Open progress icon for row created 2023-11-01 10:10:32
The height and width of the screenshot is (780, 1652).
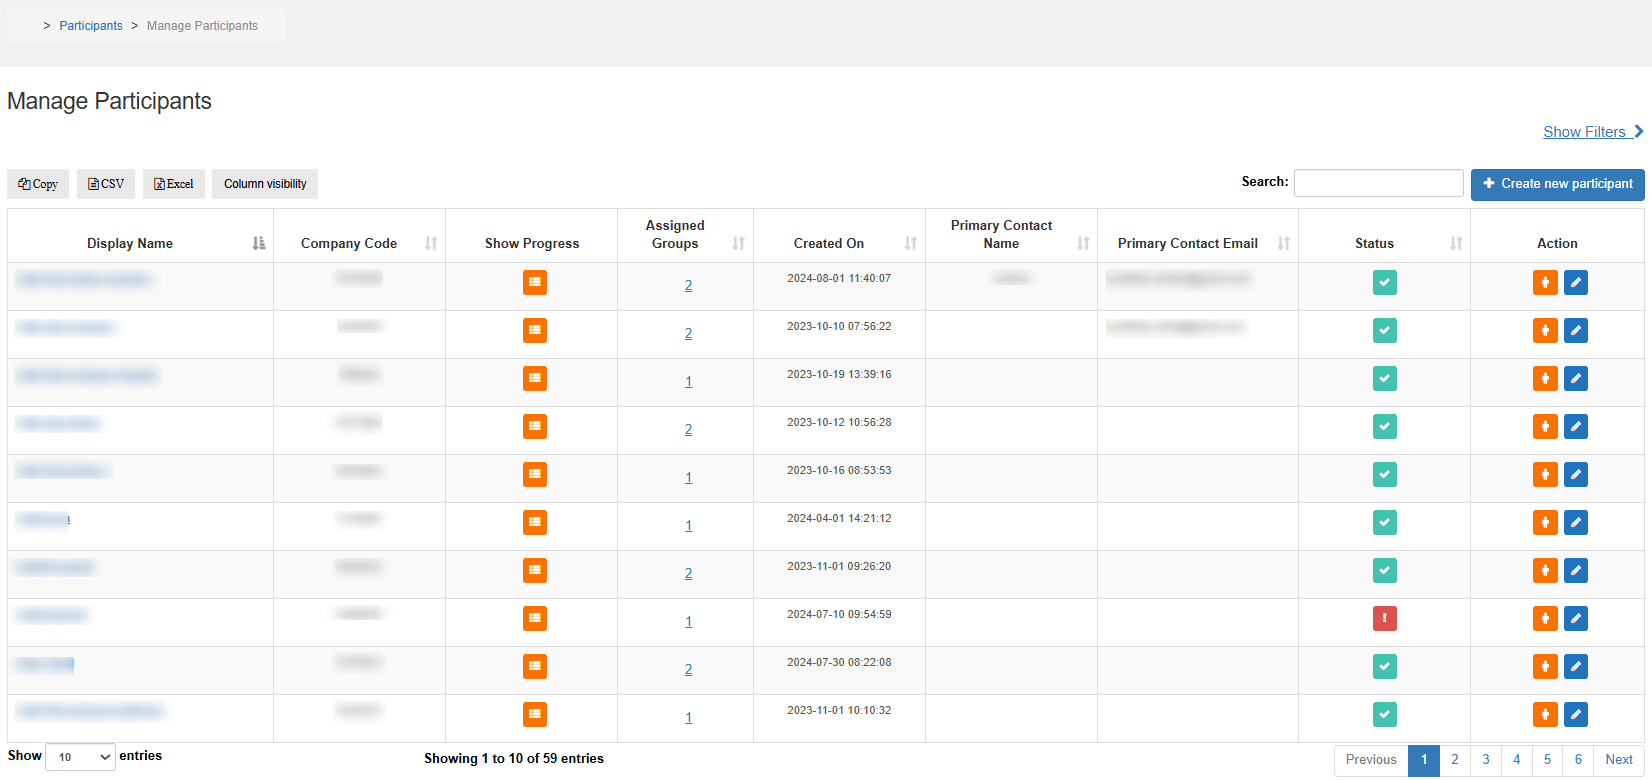(x=535, y=715)
